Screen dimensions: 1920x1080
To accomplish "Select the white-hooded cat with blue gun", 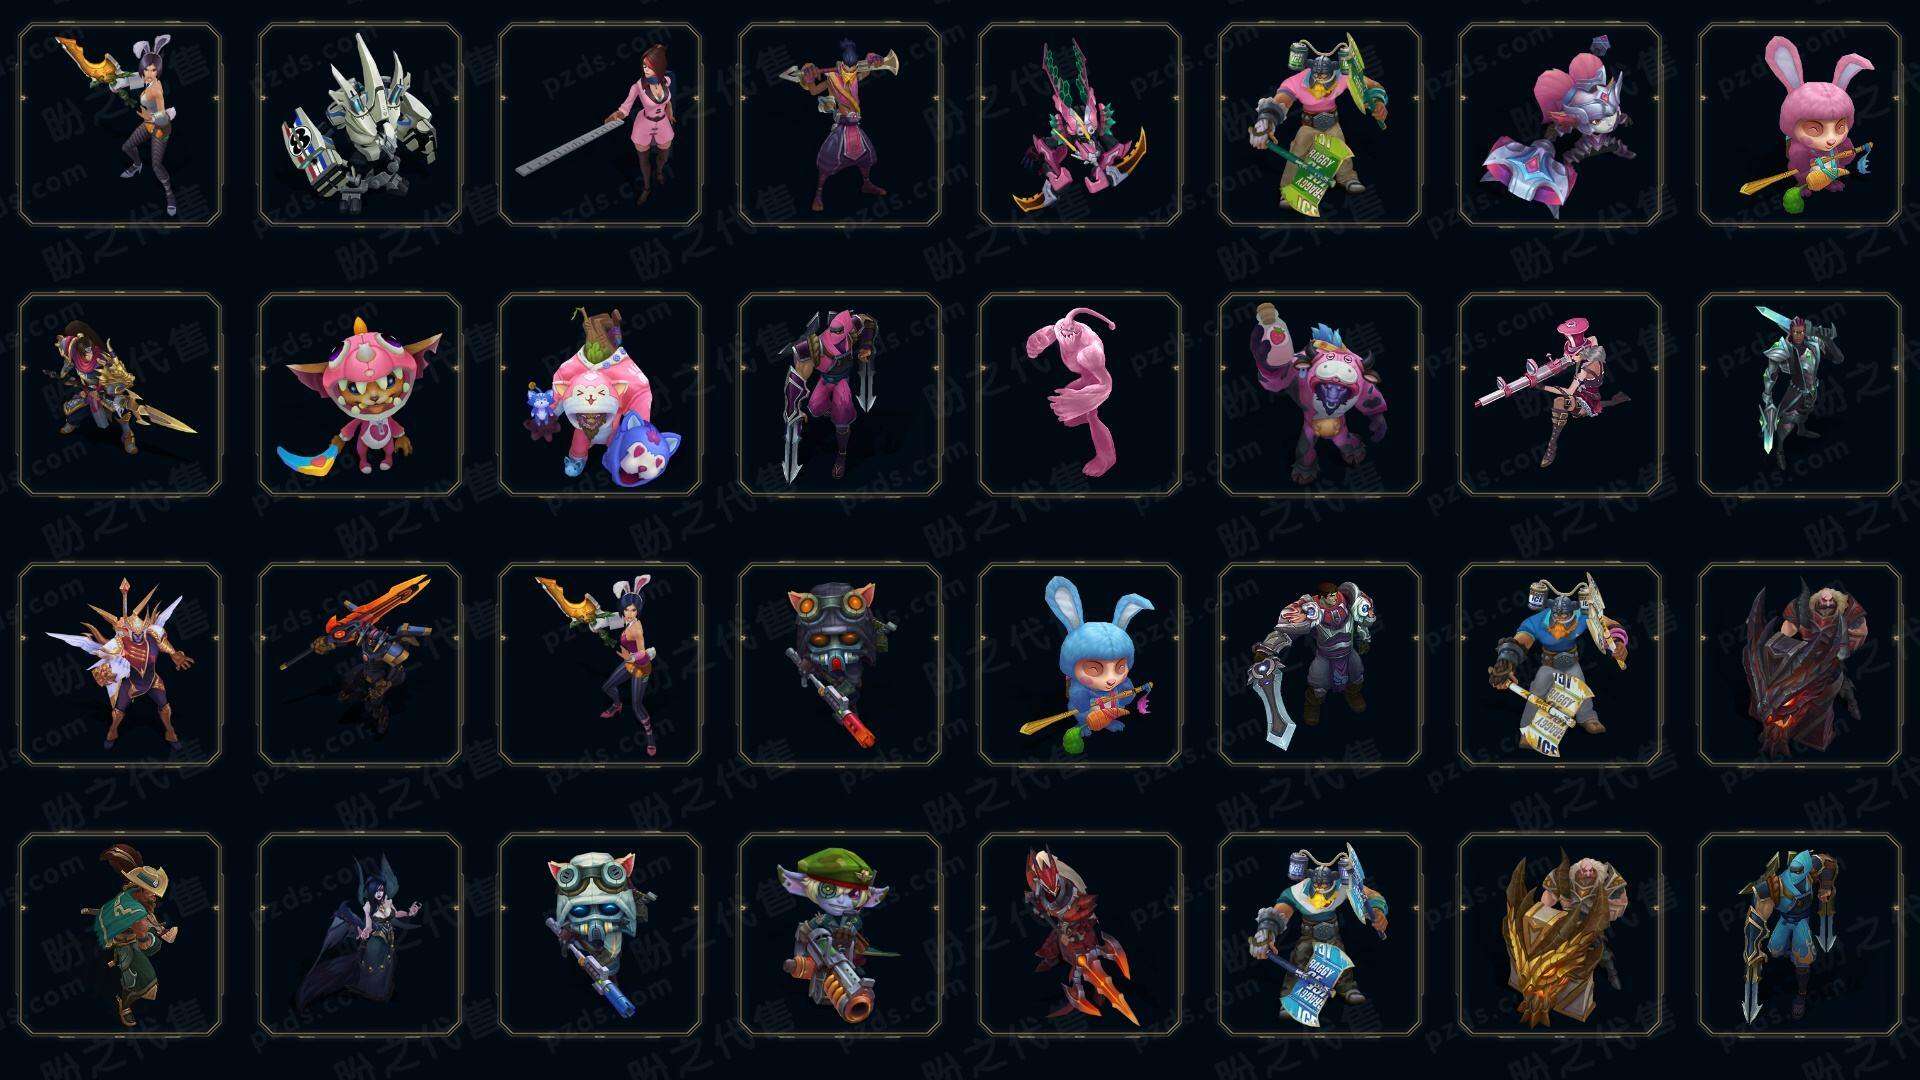I will (600, 934).
